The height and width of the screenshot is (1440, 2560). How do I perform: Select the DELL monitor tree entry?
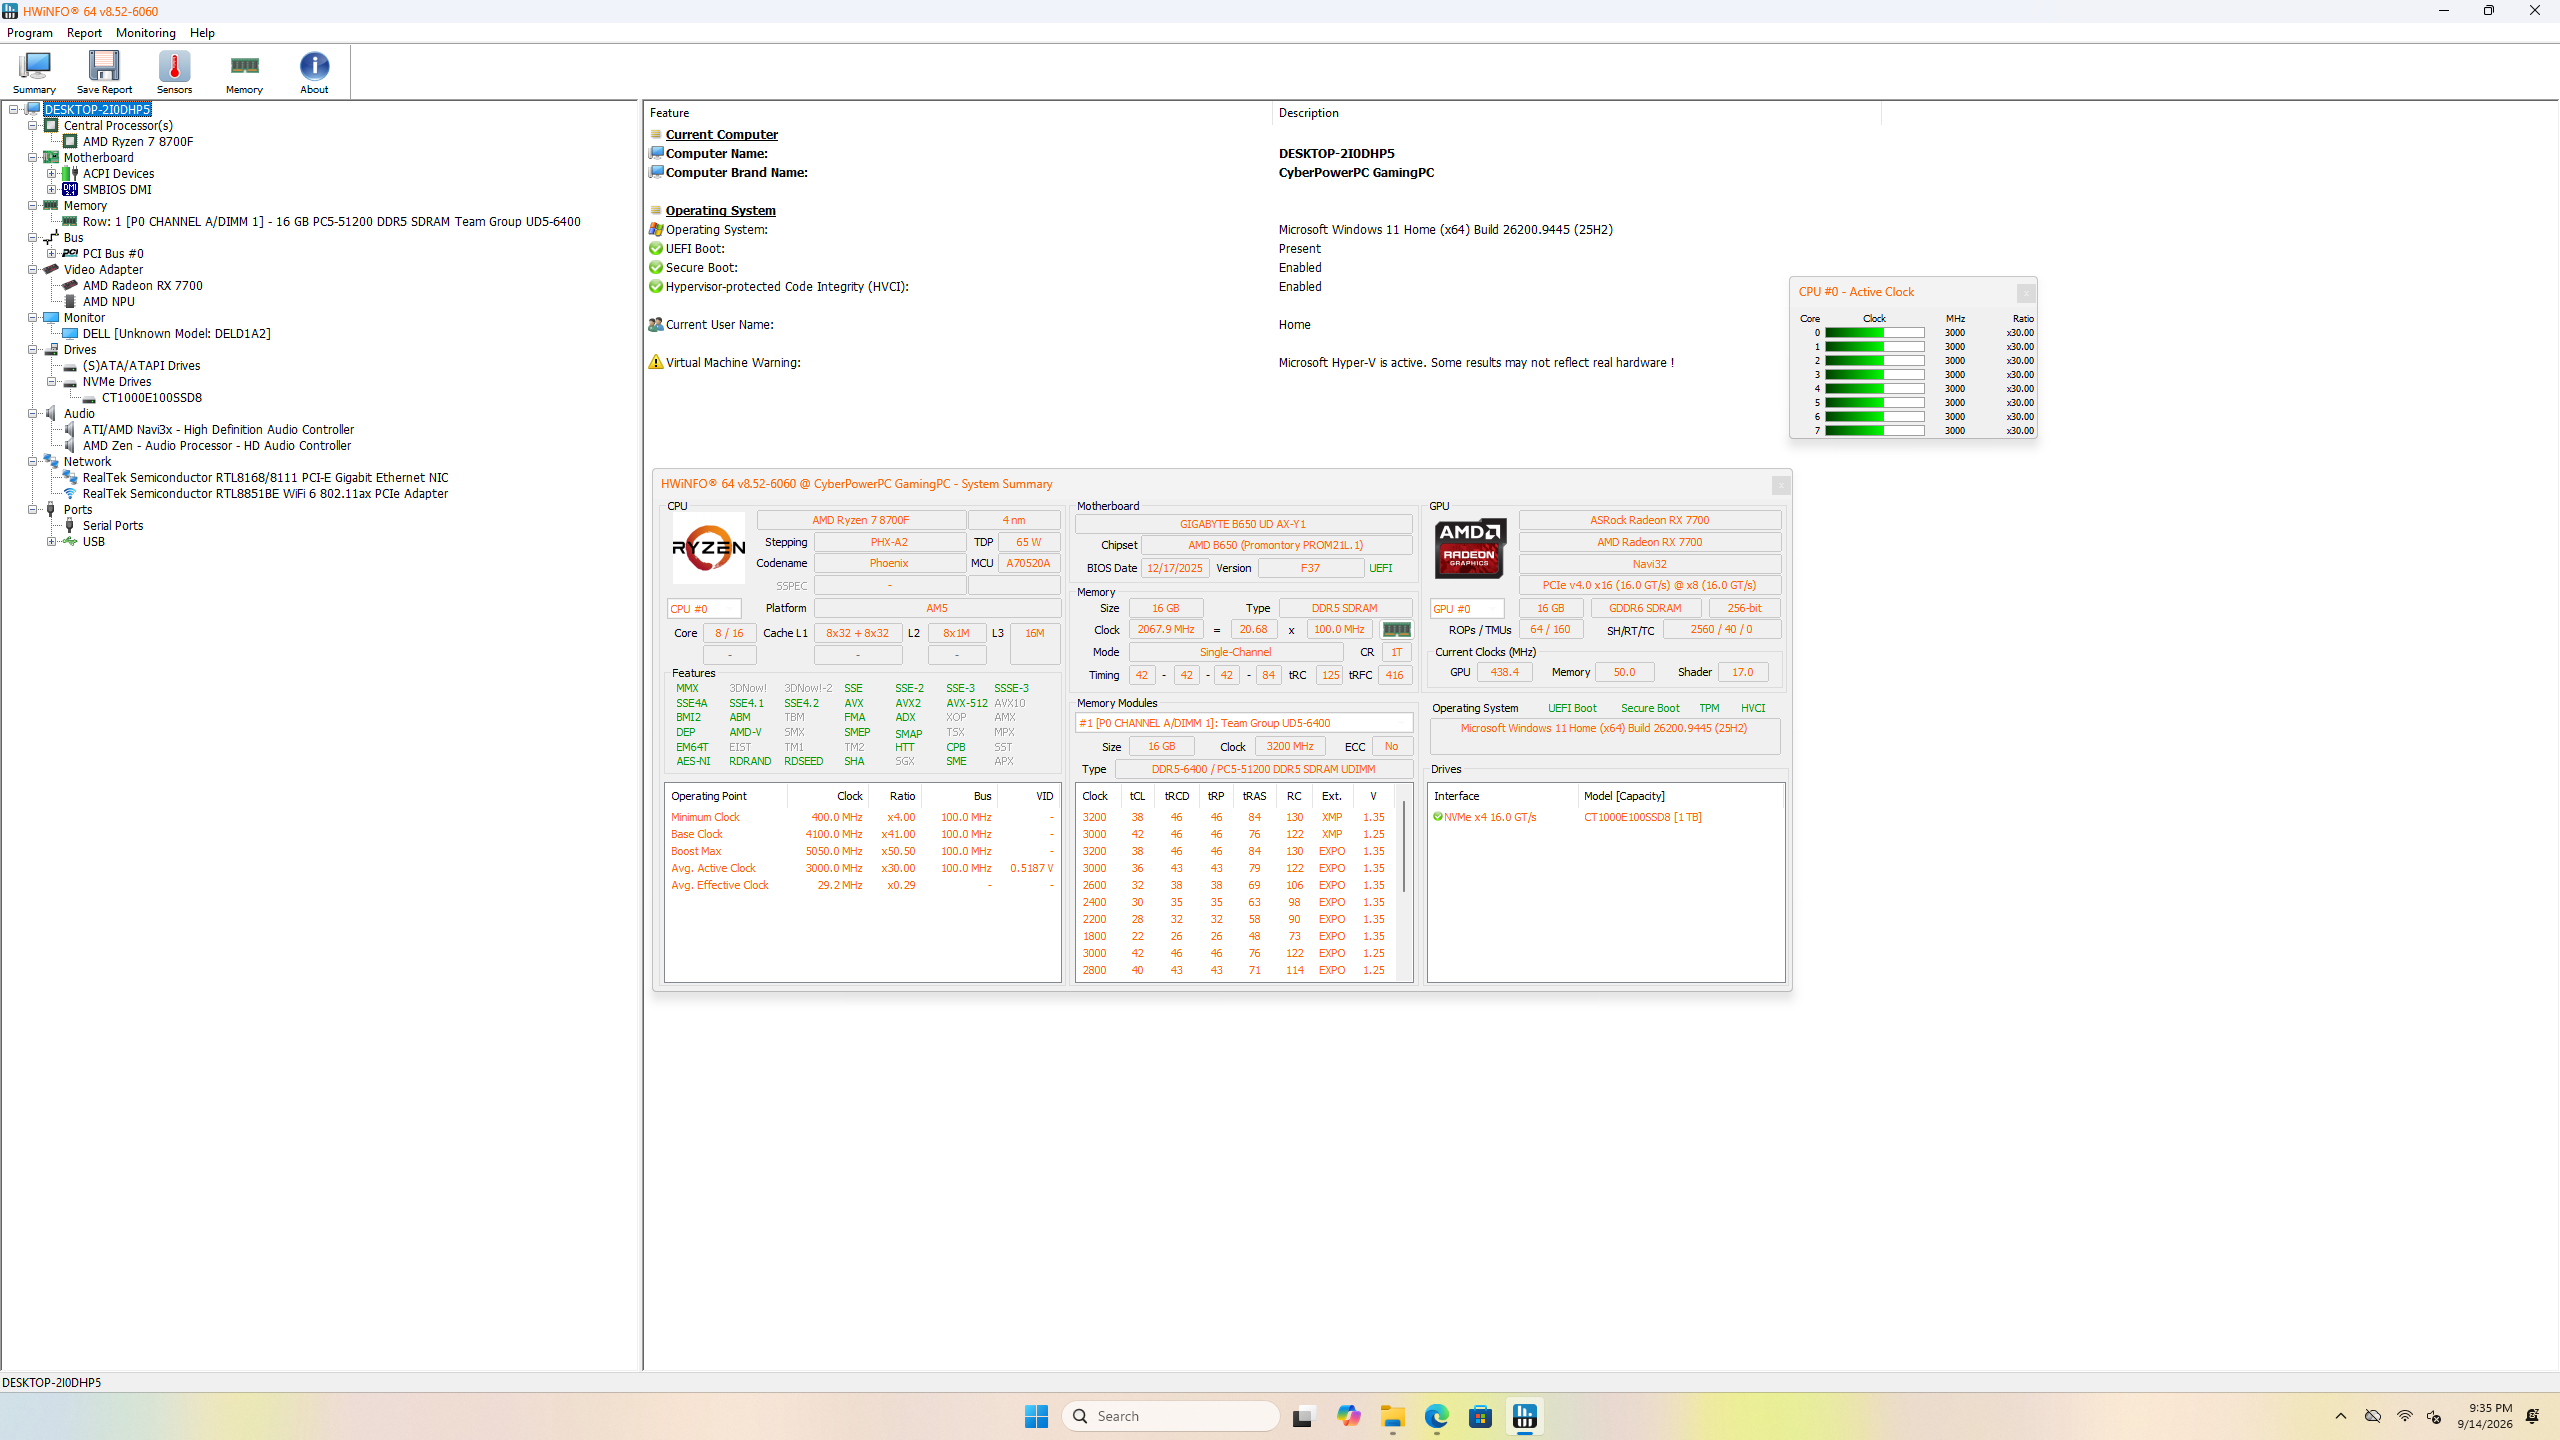point(176,334)
